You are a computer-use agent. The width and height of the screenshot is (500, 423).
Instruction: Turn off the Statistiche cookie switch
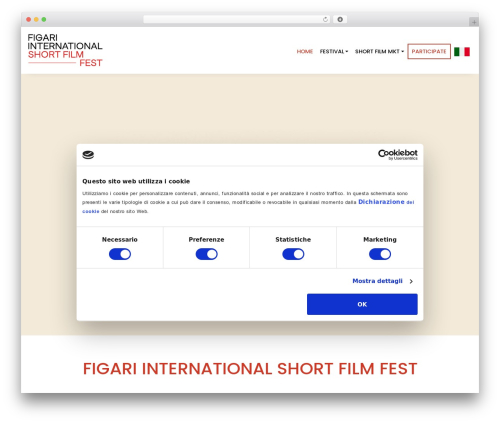pyautogui.click(x=293, y=254)
